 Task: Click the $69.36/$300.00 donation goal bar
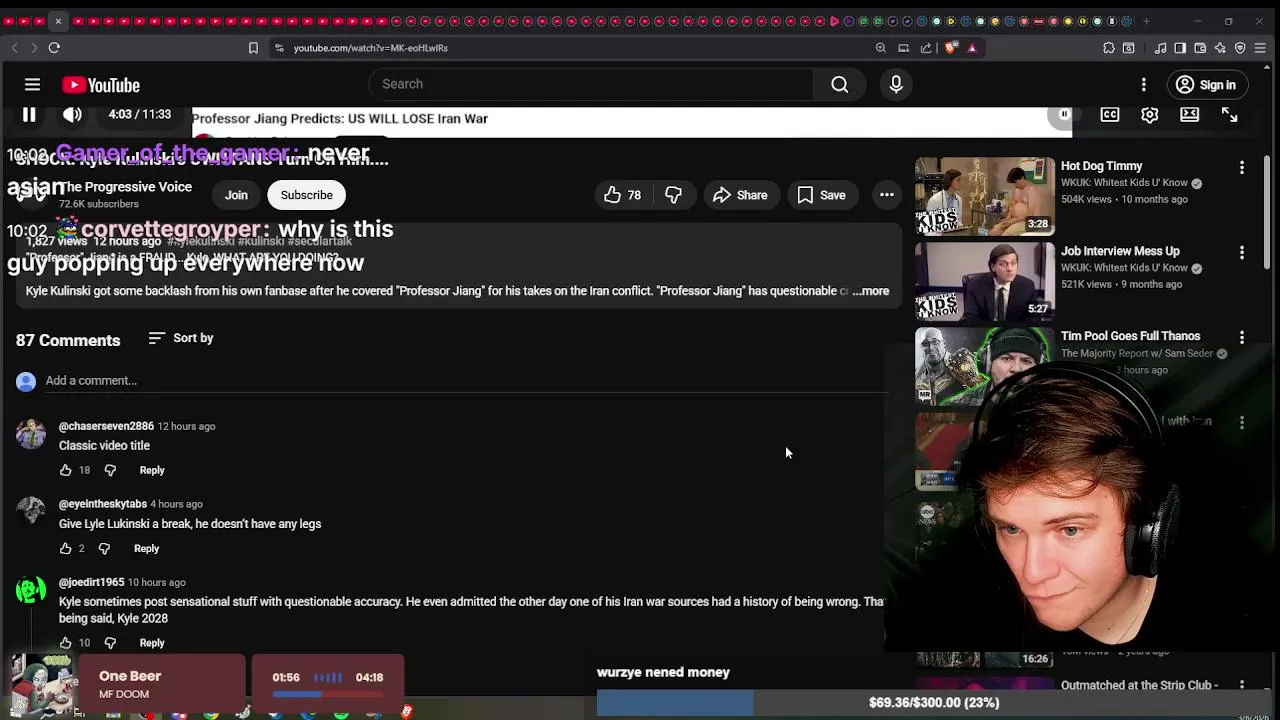pyautogui.click(x=933, y=703)
